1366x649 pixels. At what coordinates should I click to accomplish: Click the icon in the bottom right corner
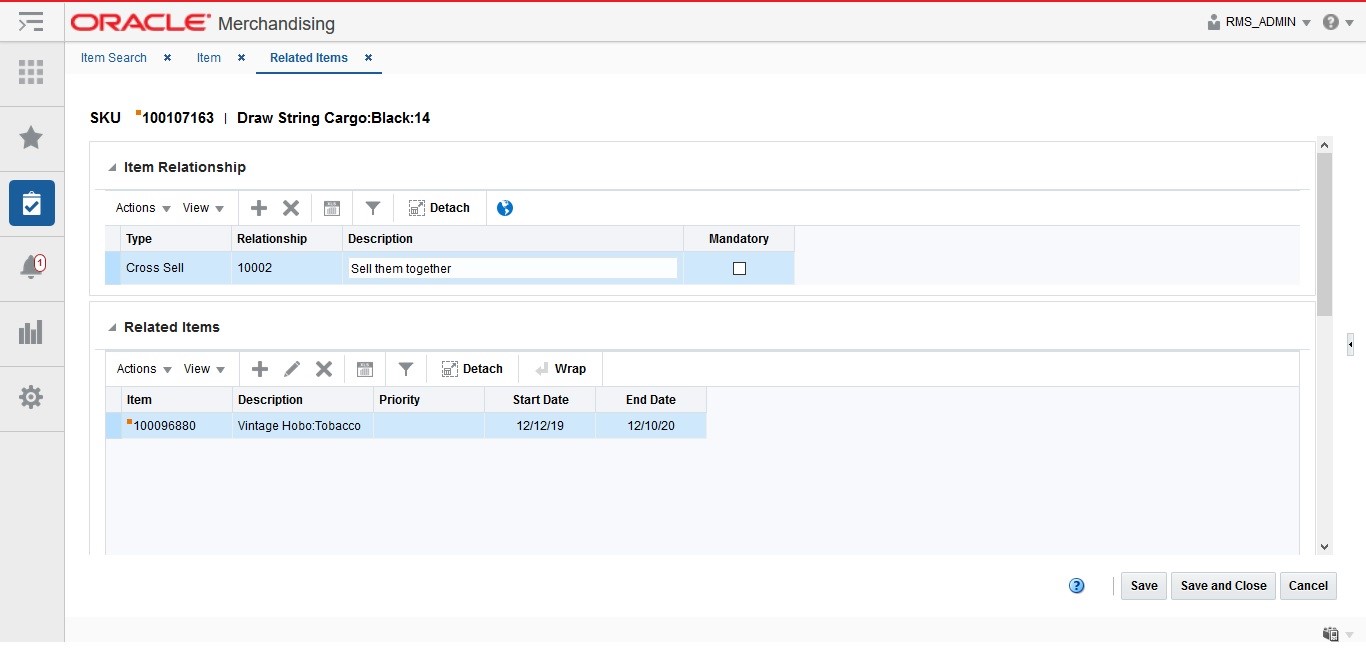tap(1331, 634)
